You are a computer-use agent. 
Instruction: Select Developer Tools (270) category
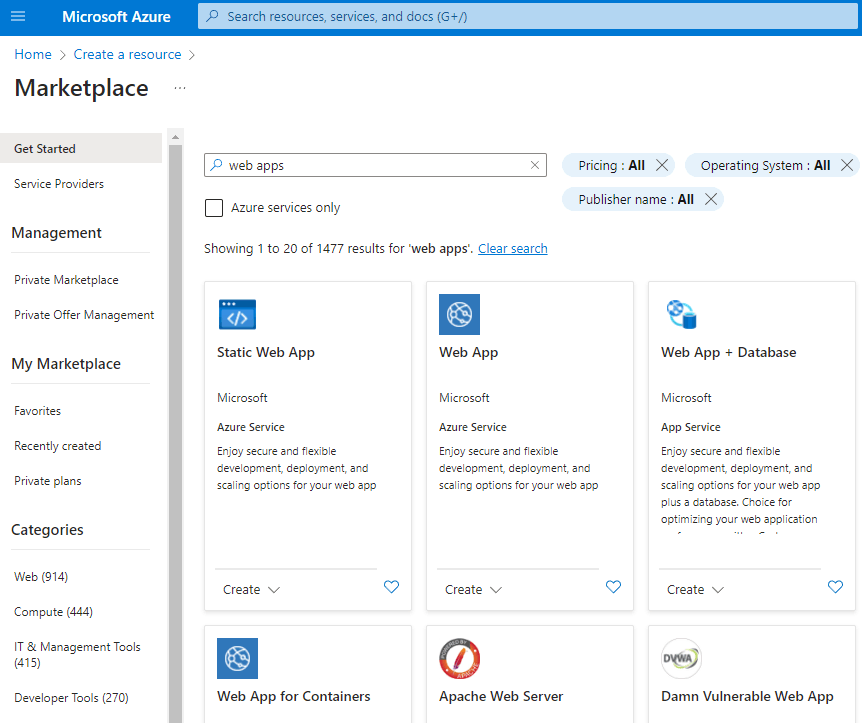[71, 698]
